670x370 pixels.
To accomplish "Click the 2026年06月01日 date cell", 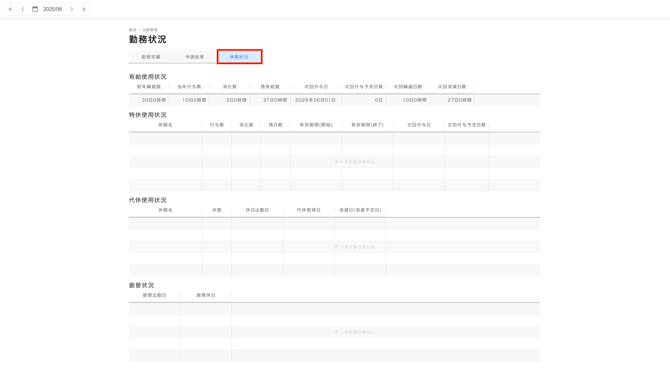I will (316, 100).
